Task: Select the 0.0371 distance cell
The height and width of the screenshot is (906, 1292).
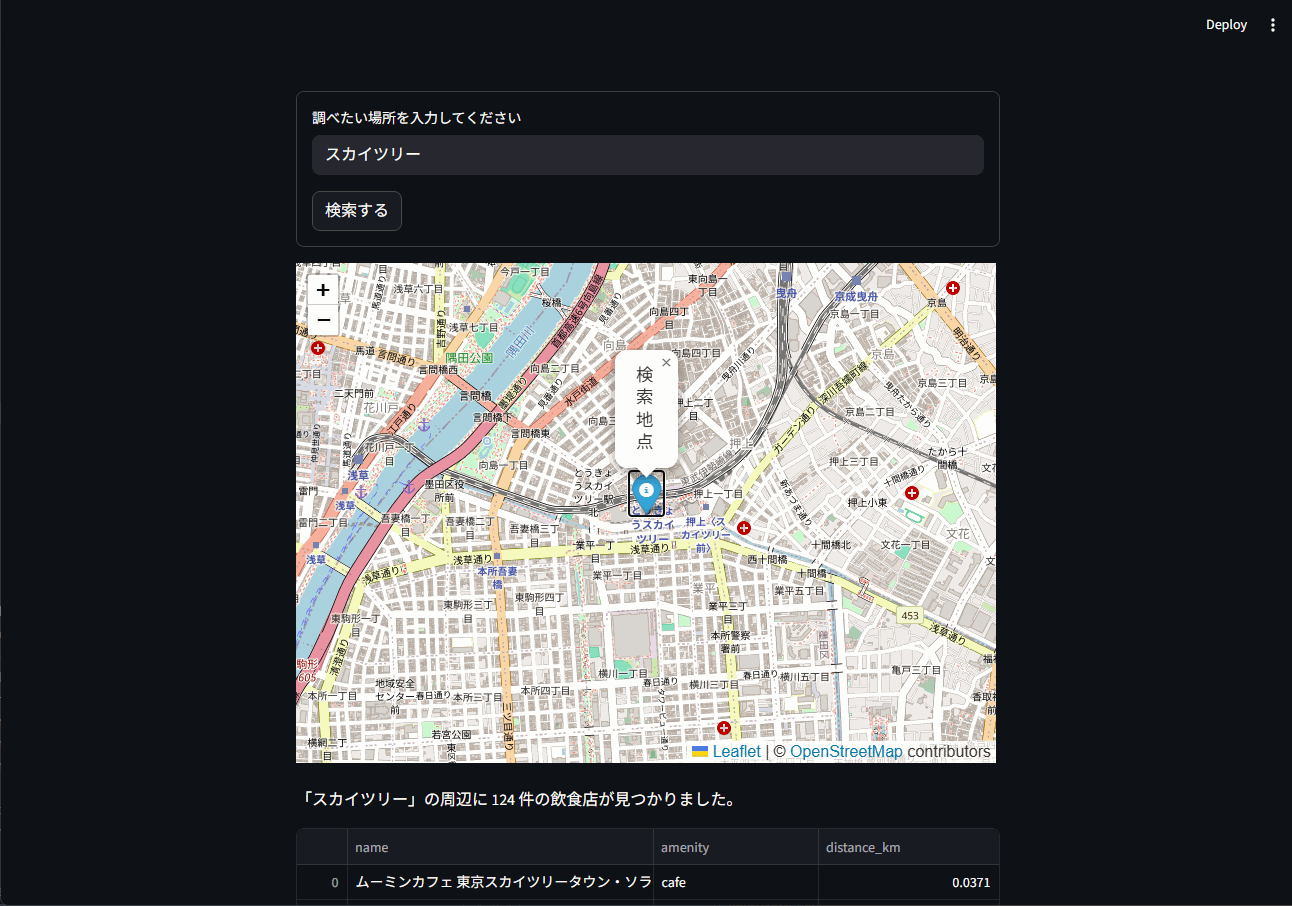Action: point(908,882)
